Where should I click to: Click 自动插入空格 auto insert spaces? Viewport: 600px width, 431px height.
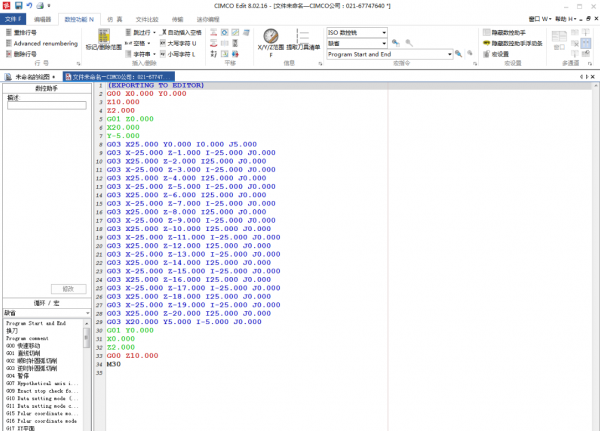point(181,33)
